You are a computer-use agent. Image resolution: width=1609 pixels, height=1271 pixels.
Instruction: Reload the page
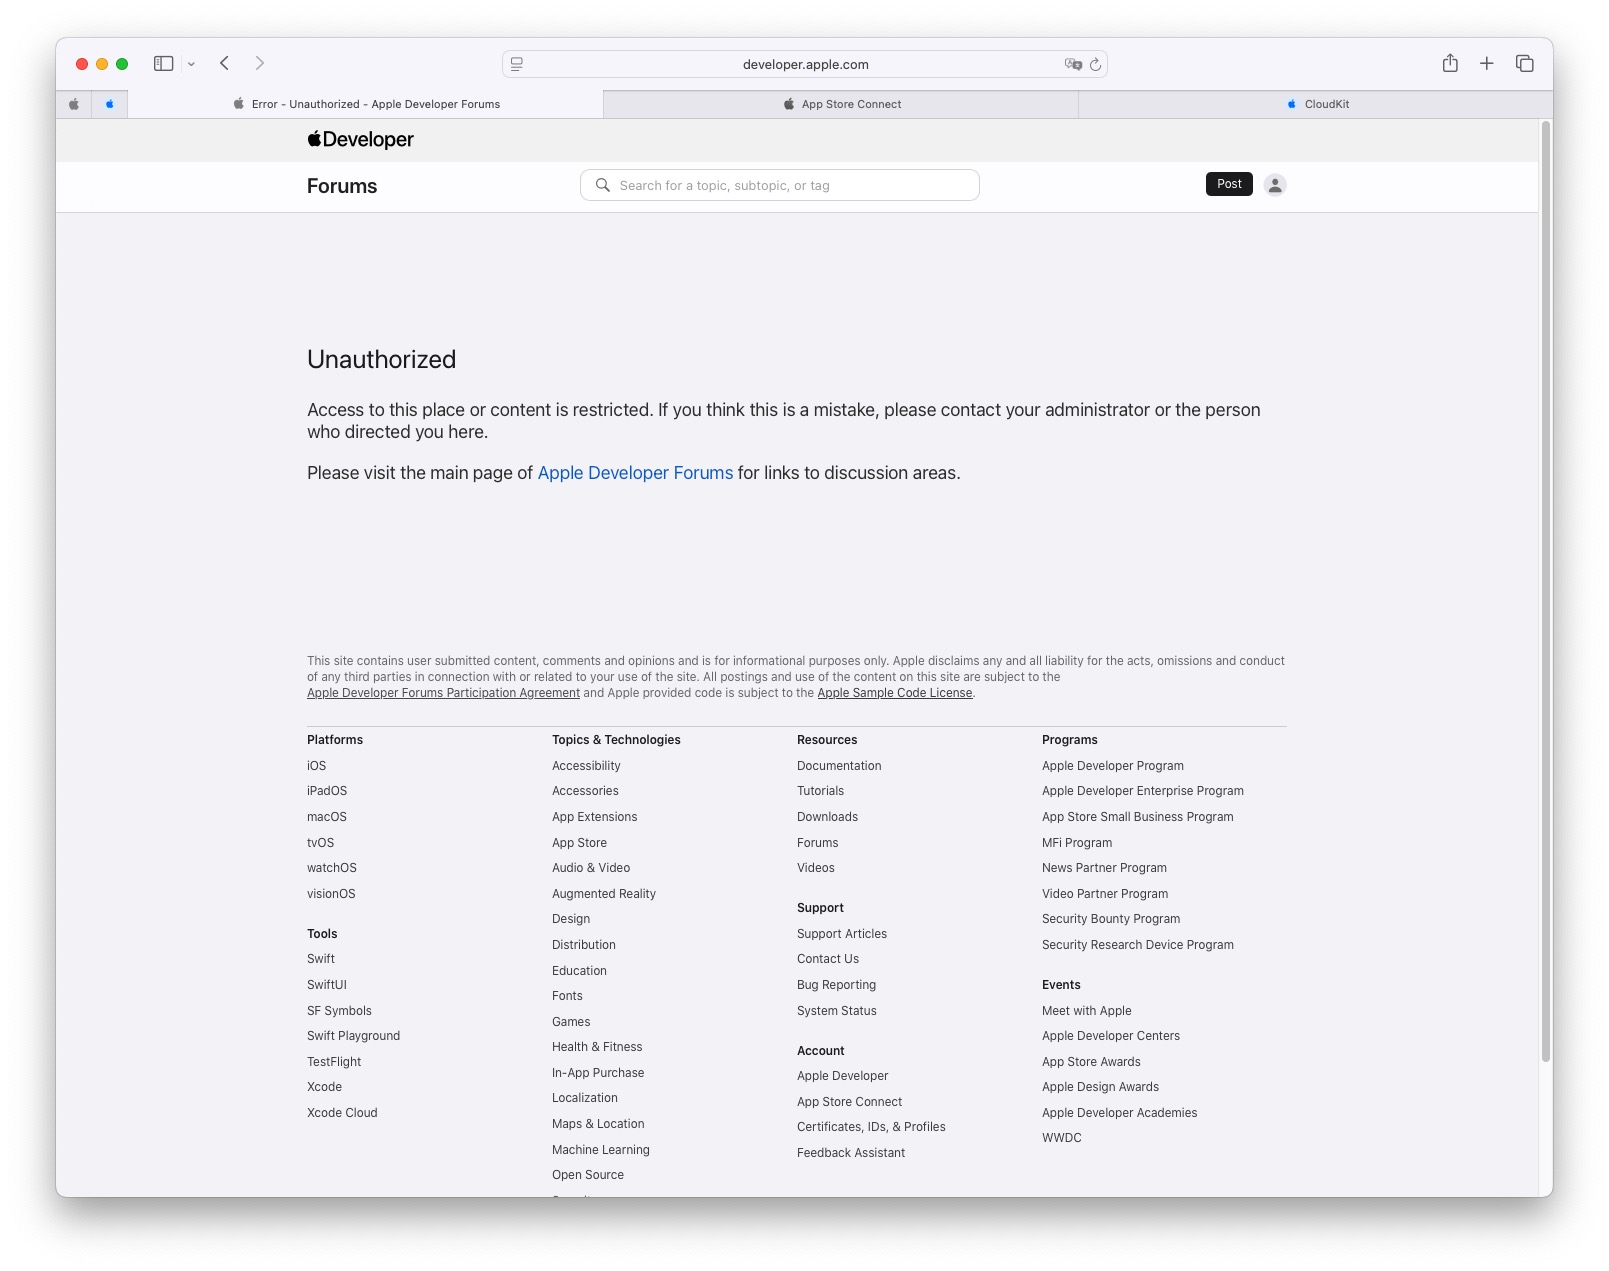[x=1095, y=65]
